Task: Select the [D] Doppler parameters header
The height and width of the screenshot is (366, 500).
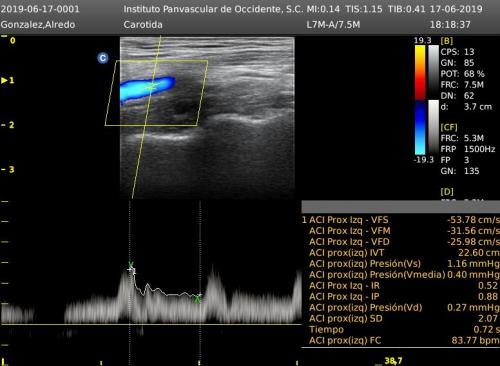Action: pos(447,192)
